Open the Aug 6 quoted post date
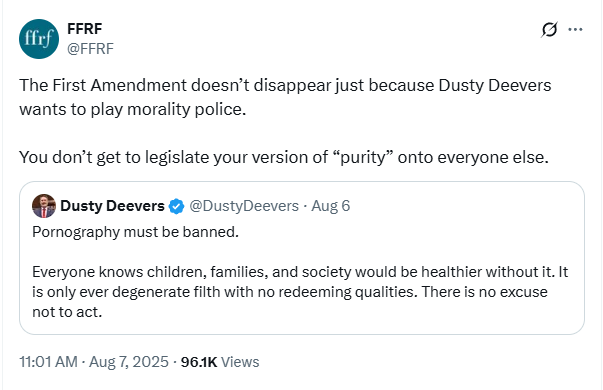The image size is (603, 390). (331, 206)
